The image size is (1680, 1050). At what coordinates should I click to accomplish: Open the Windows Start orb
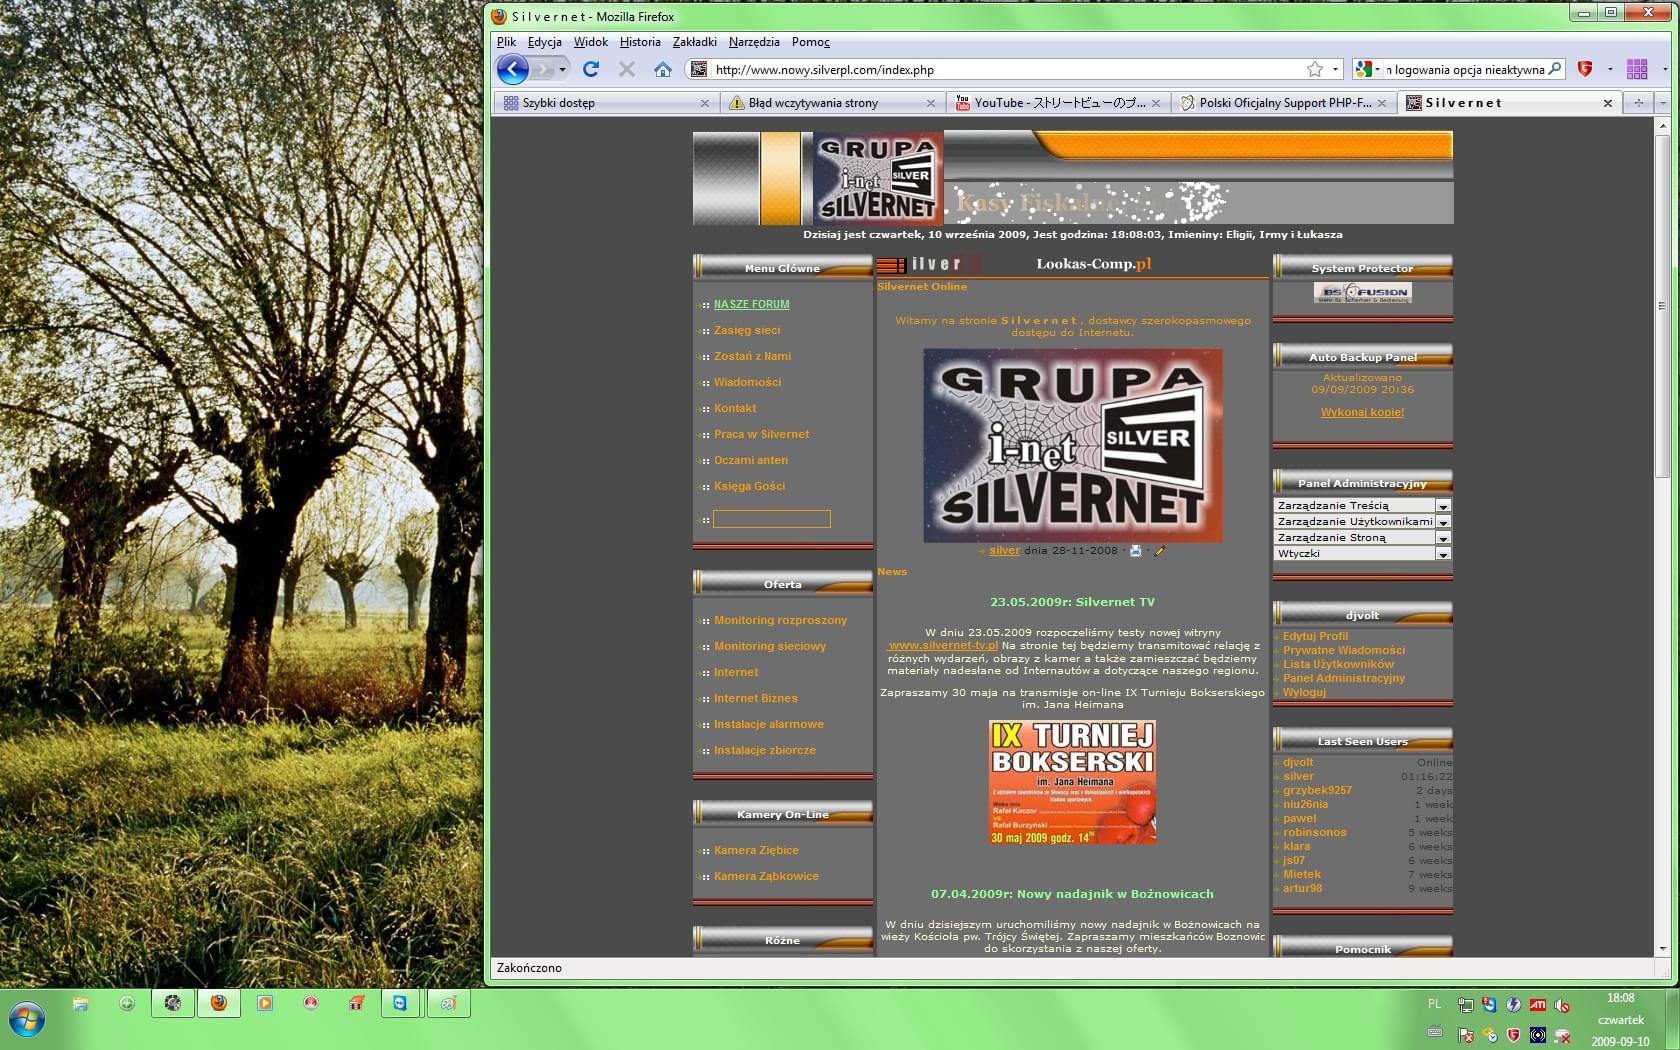click(x=26, y=1019)
